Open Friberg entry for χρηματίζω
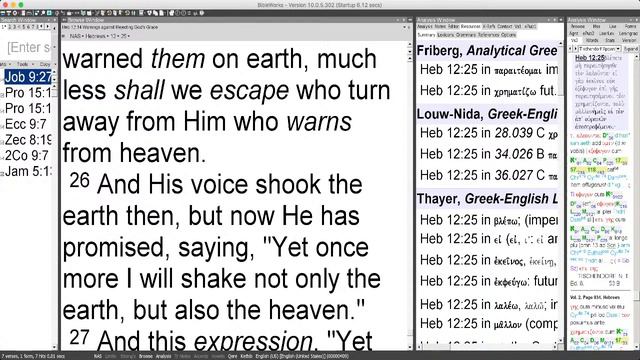The width and height of the screenshot is (640, 360). [x=489, y=91]
